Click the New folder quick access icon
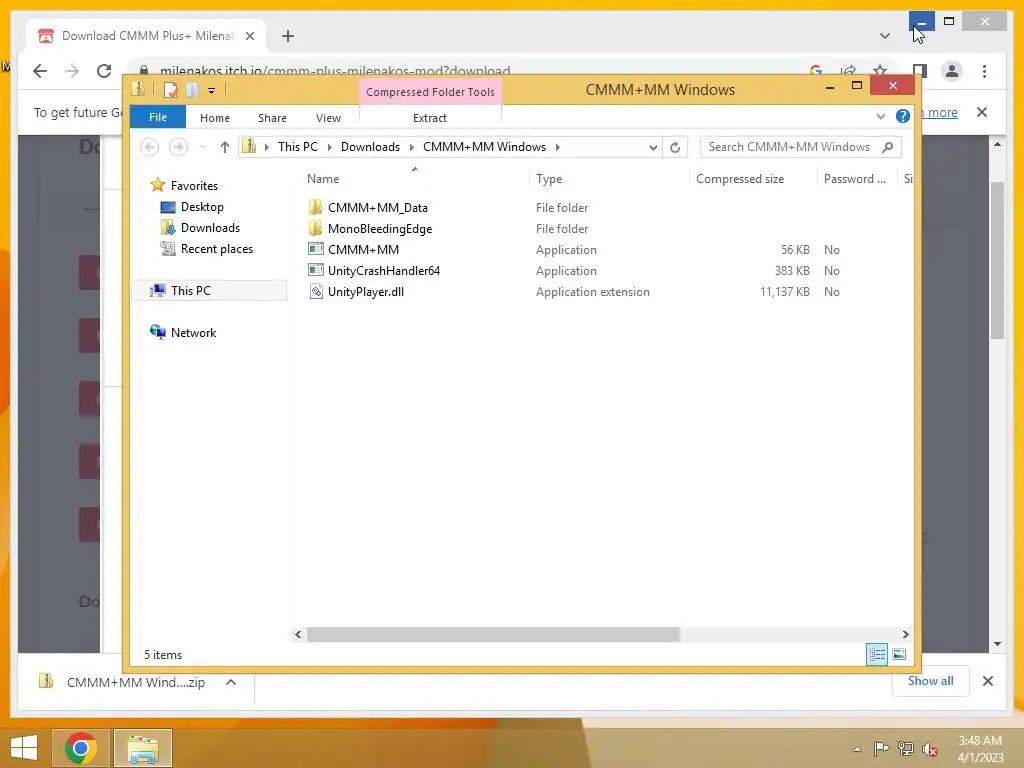1024x768 pixels. click(x=192, y=90)
